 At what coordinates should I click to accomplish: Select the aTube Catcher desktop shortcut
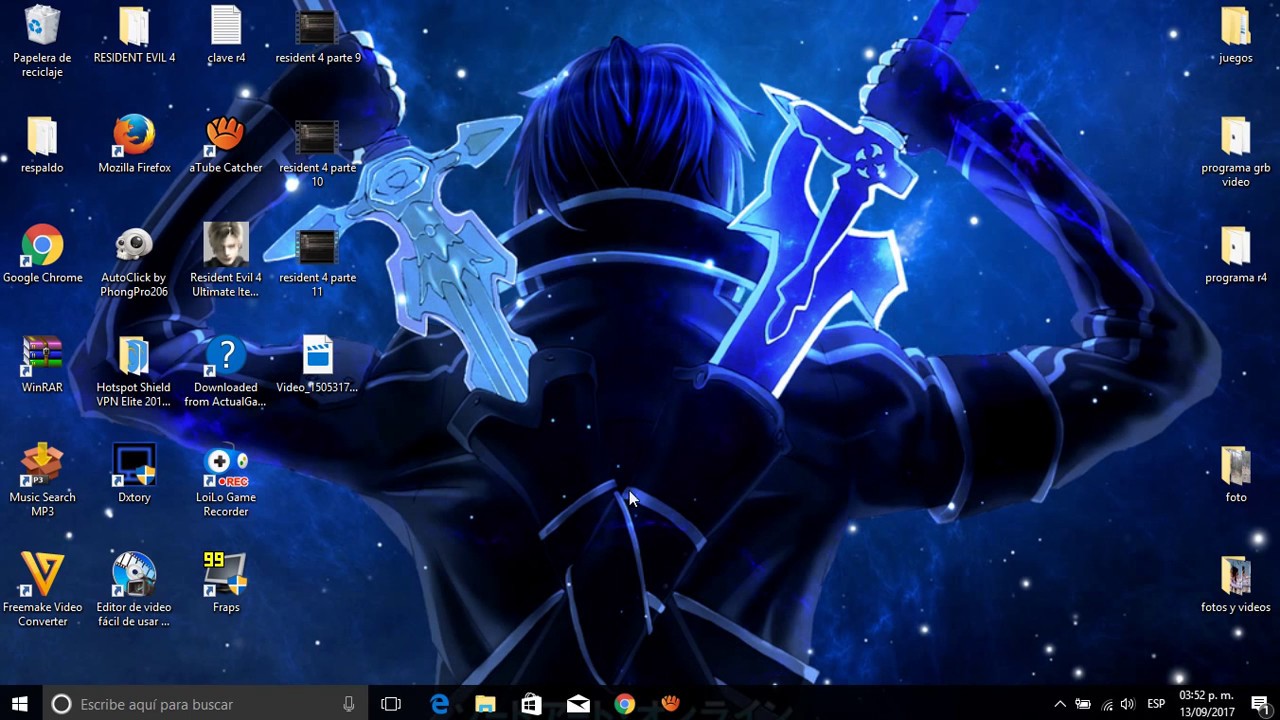226,145
